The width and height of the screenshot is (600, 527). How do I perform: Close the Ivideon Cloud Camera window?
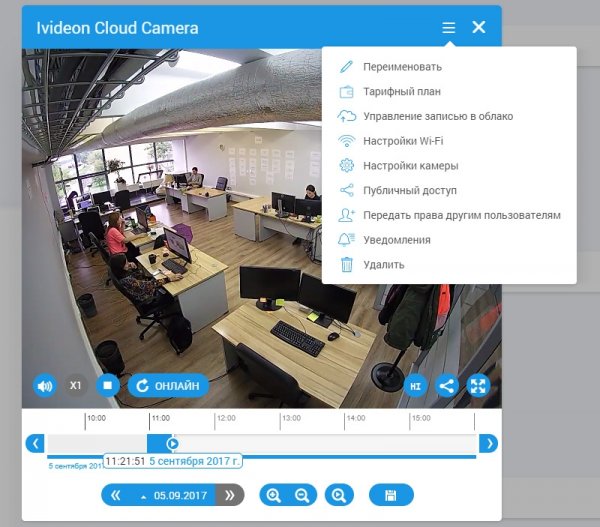(x=479, y=27)
